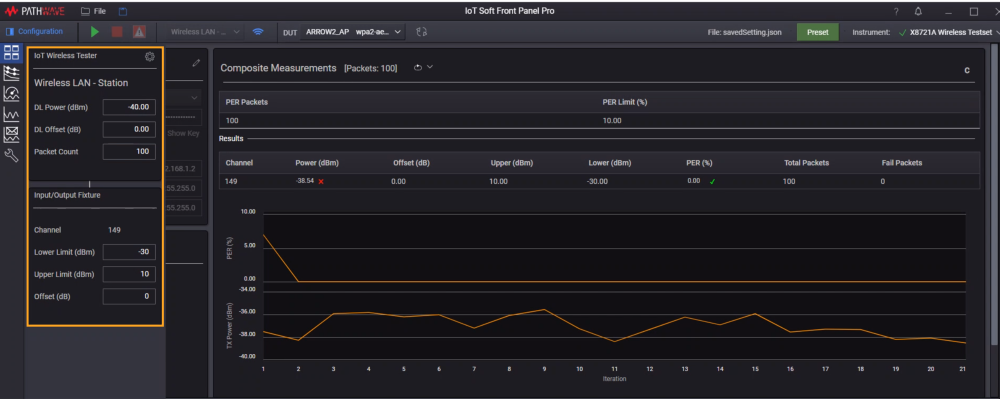Toggle the Configuration panel
1000x399 pixels.
click(34, 31)
